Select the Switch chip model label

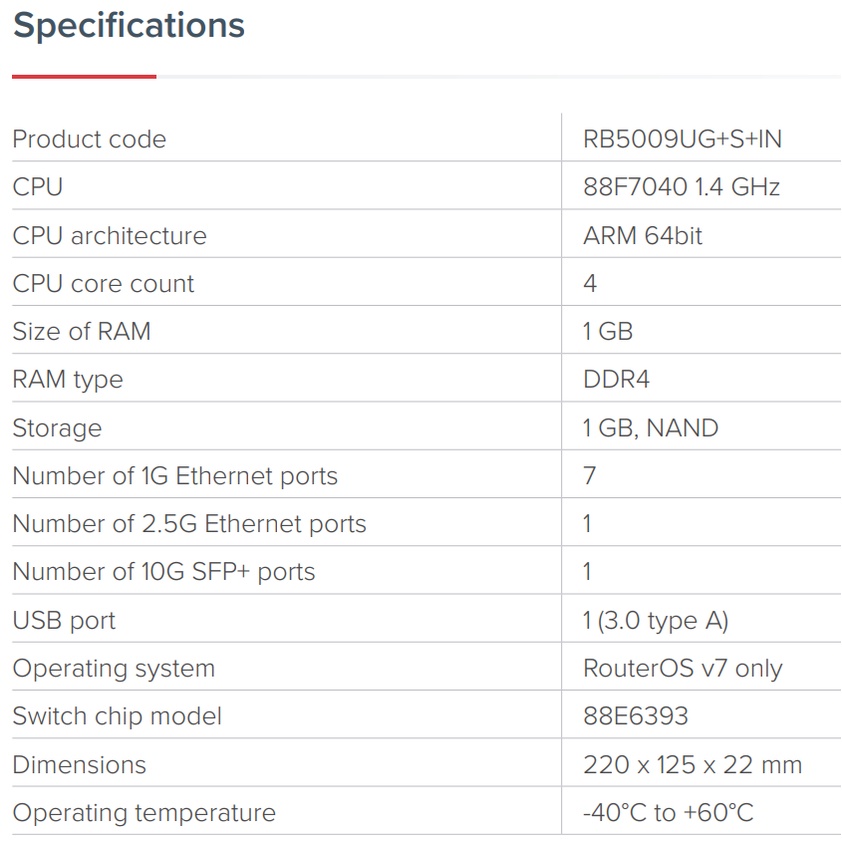point(117,716)
